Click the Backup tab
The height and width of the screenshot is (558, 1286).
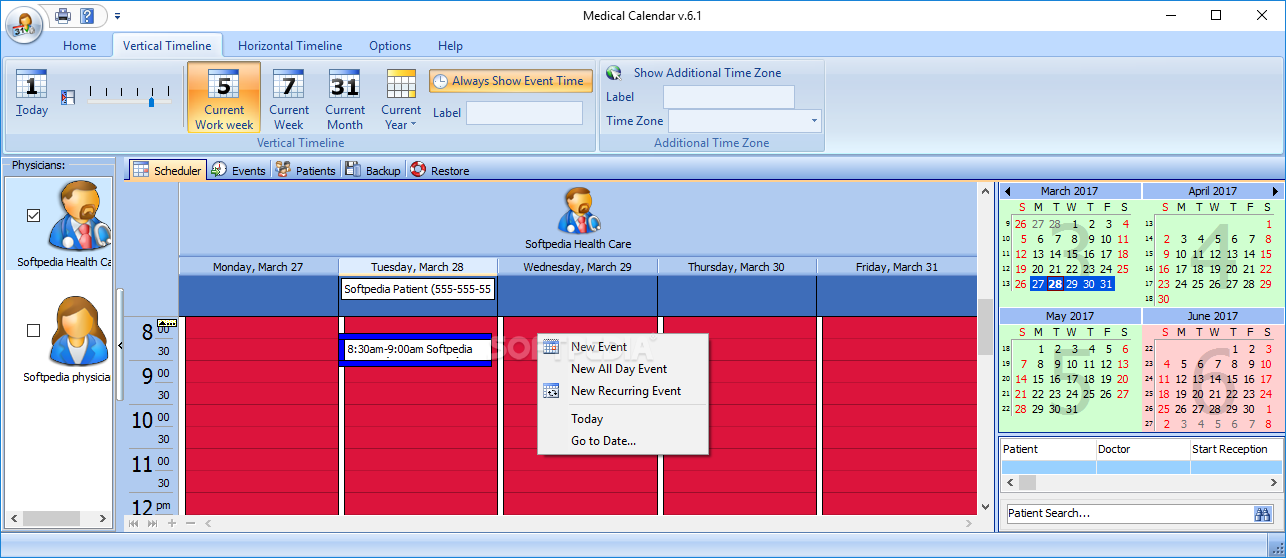tap(373, 170)
